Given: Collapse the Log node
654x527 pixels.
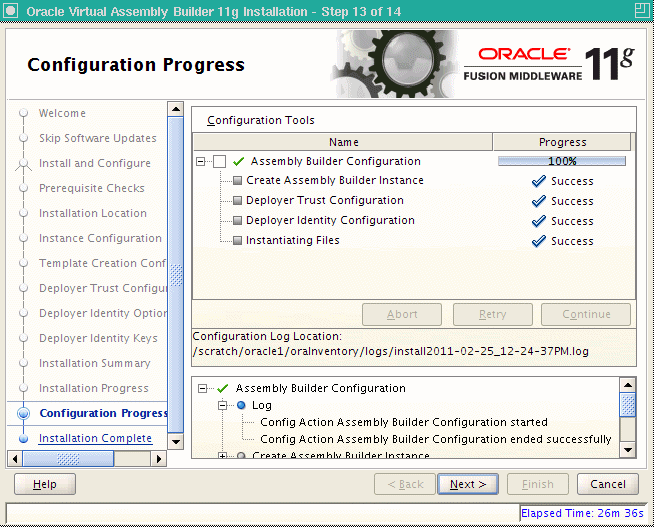Looking at the screenshot, I should (222, 405).
